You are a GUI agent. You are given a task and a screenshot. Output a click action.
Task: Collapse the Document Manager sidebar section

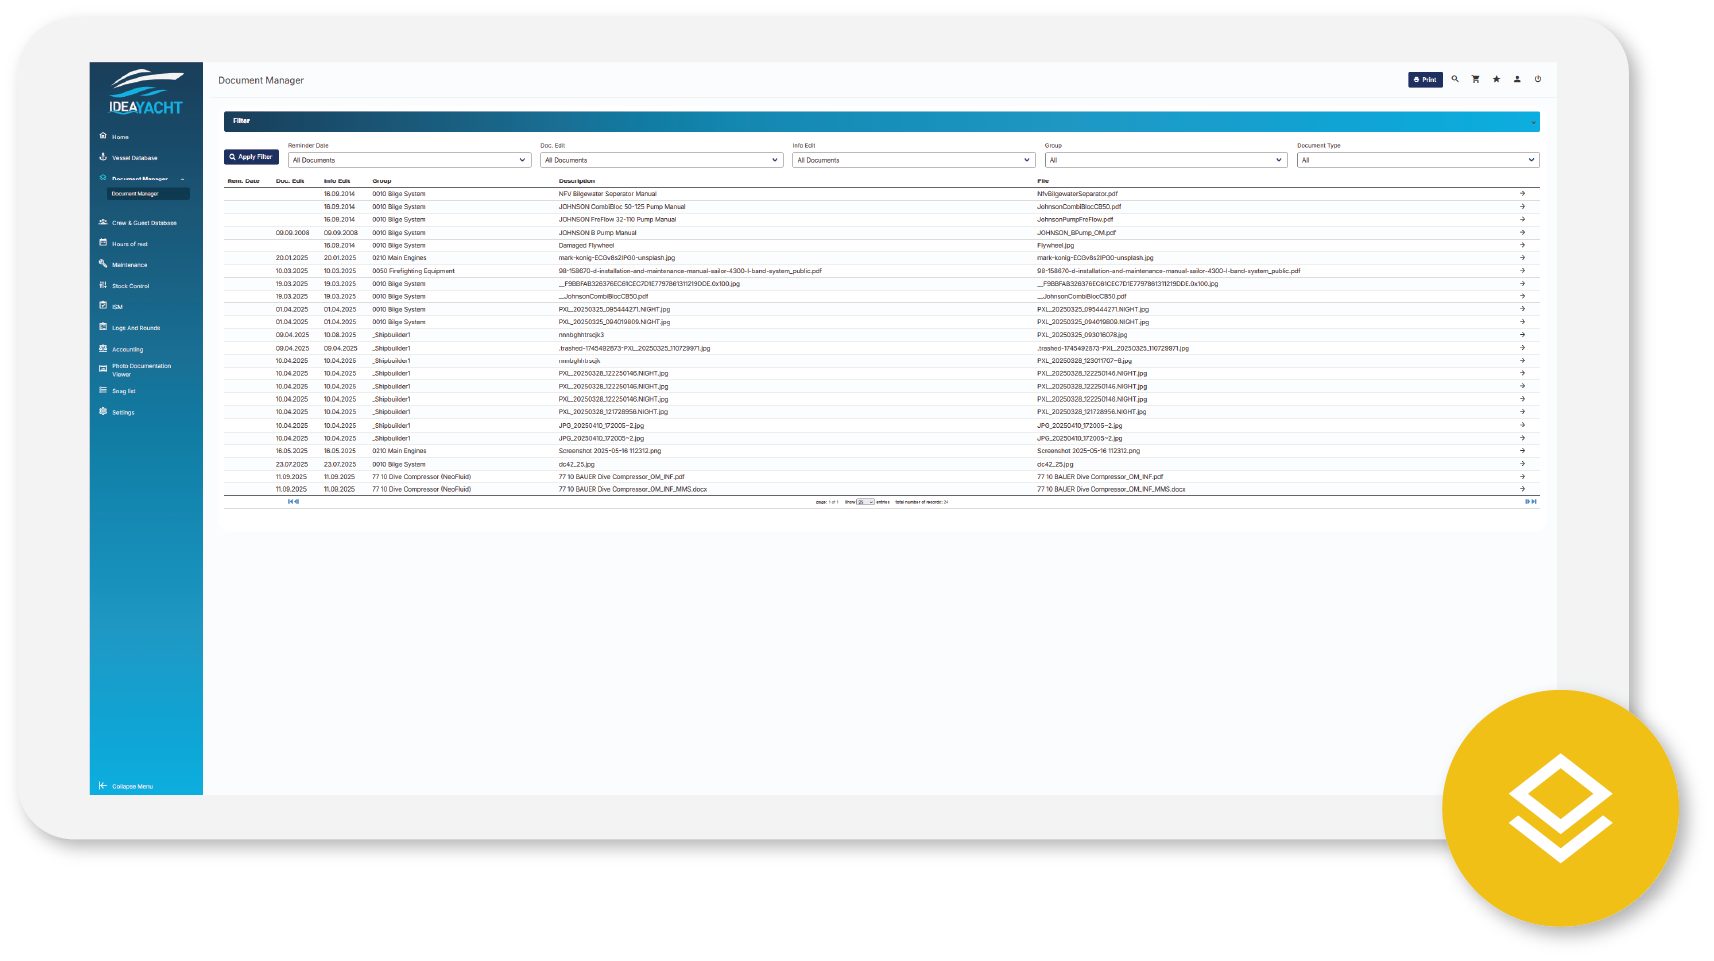[182, 179]
